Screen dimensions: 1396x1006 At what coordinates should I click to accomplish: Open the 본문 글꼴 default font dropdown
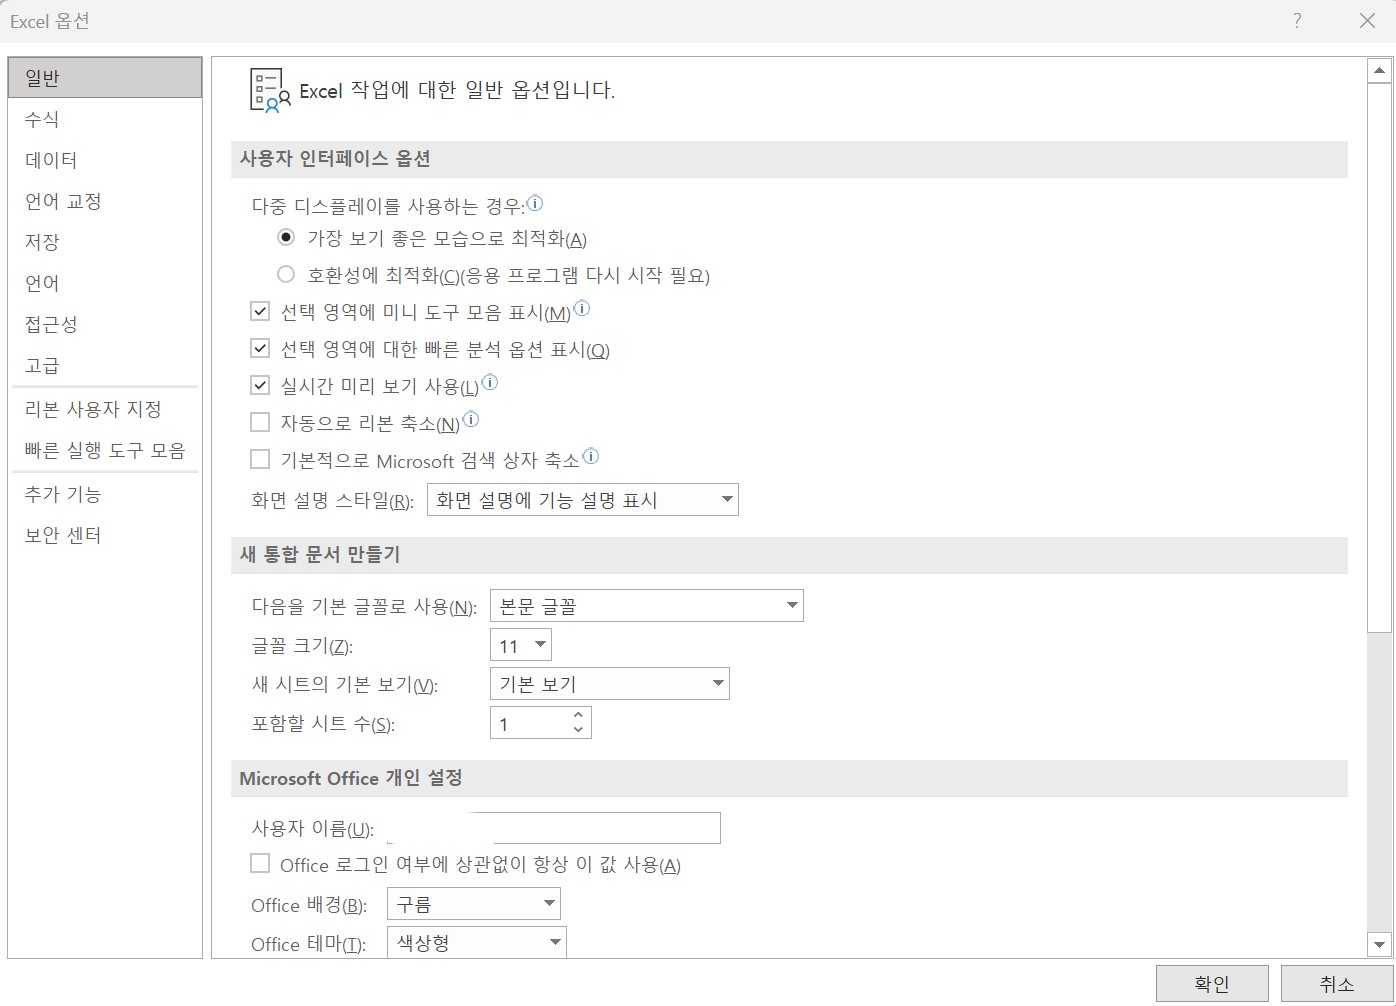[x=646, y=606]
